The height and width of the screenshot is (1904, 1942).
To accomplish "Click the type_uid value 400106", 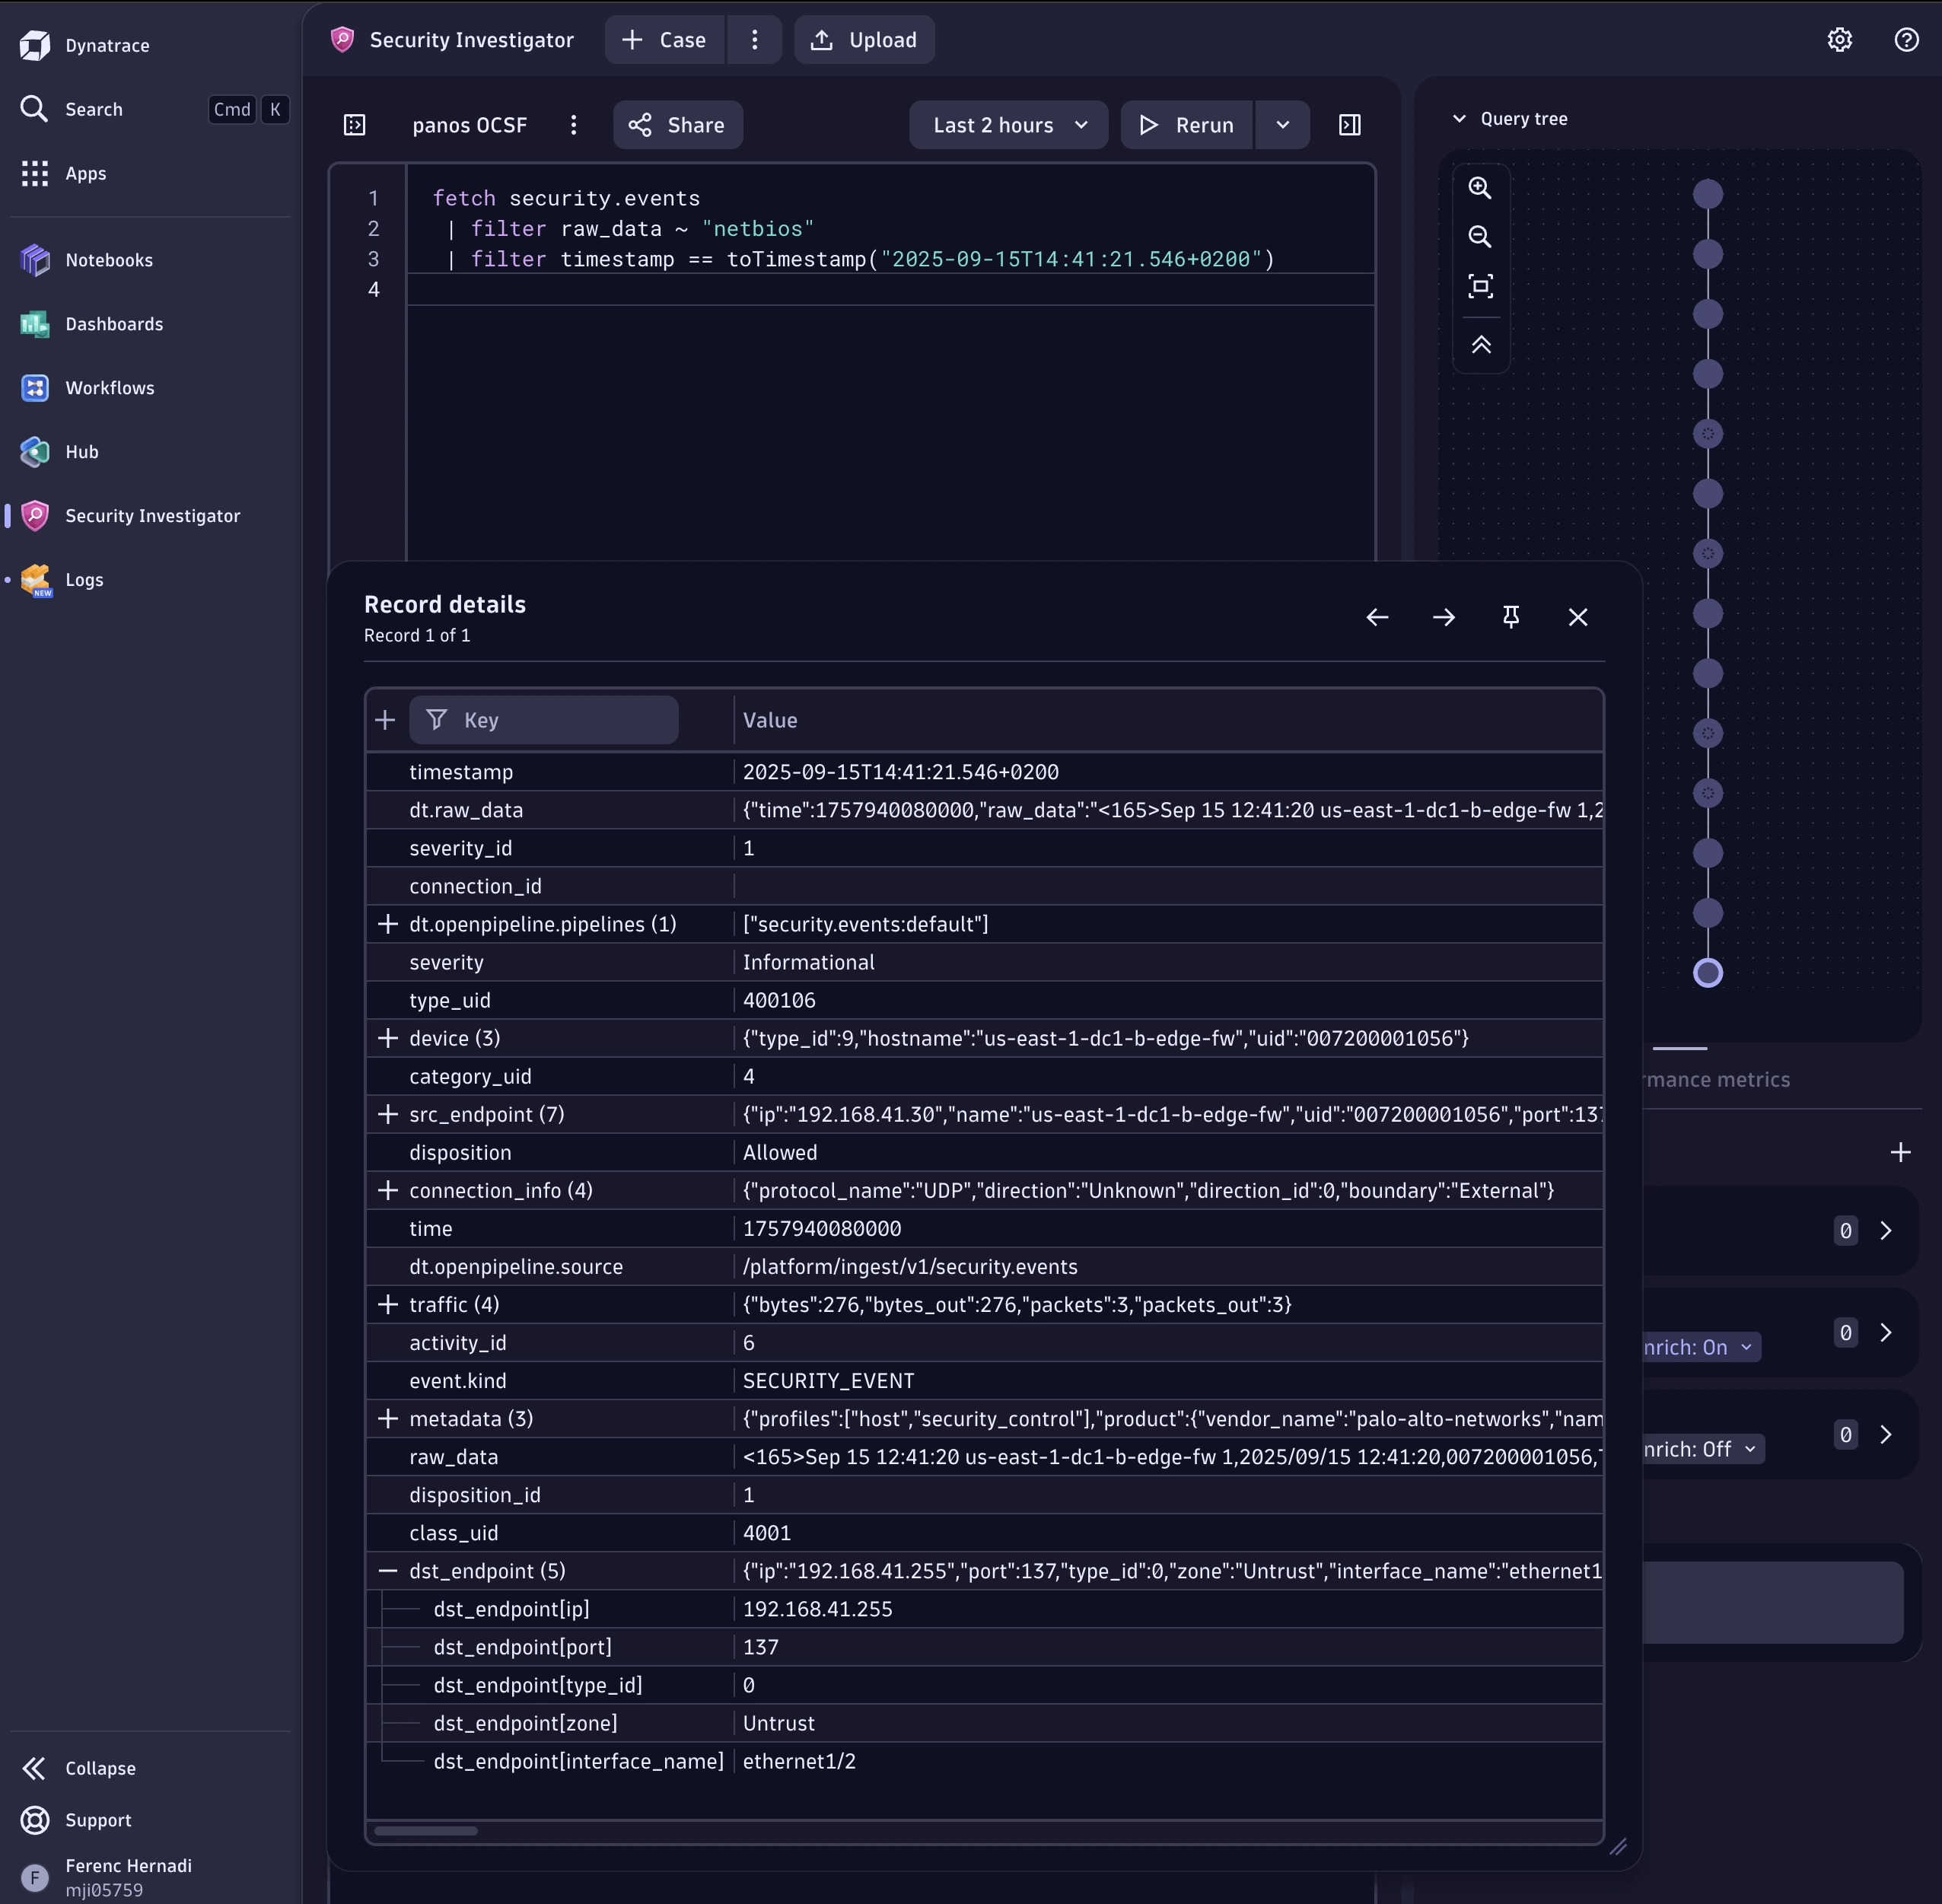I will [x=779, y=1000].
